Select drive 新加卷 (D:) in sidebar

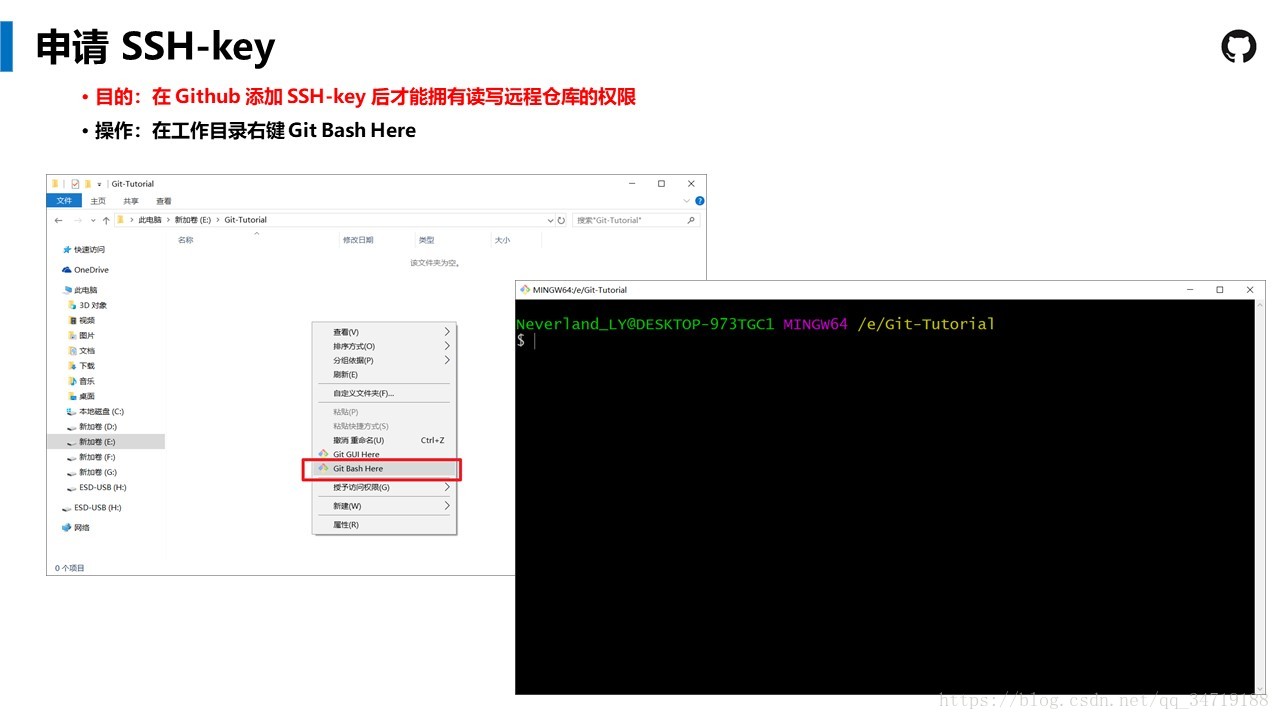tap(98, 427)
